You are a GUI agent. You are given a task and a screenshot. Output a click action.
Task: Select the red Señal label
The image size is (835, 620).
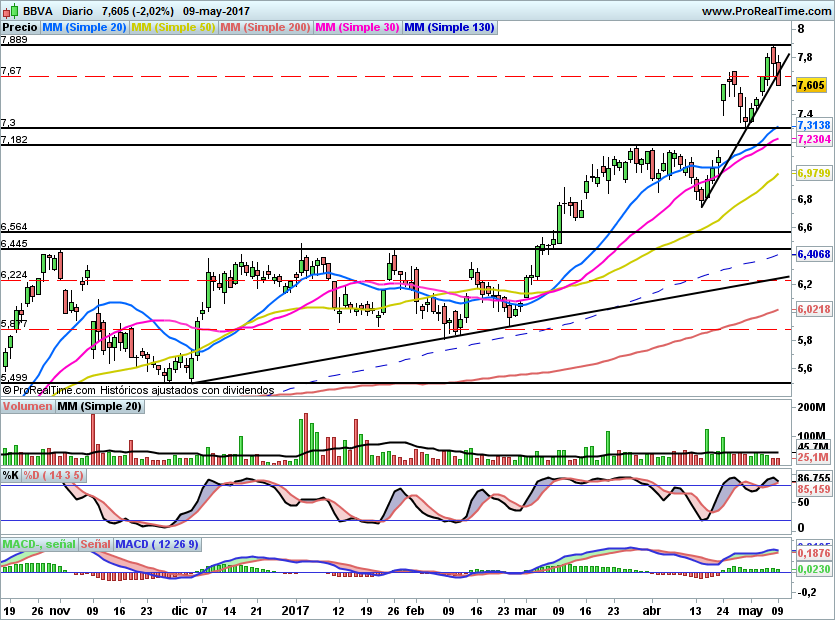click(95, 544)
